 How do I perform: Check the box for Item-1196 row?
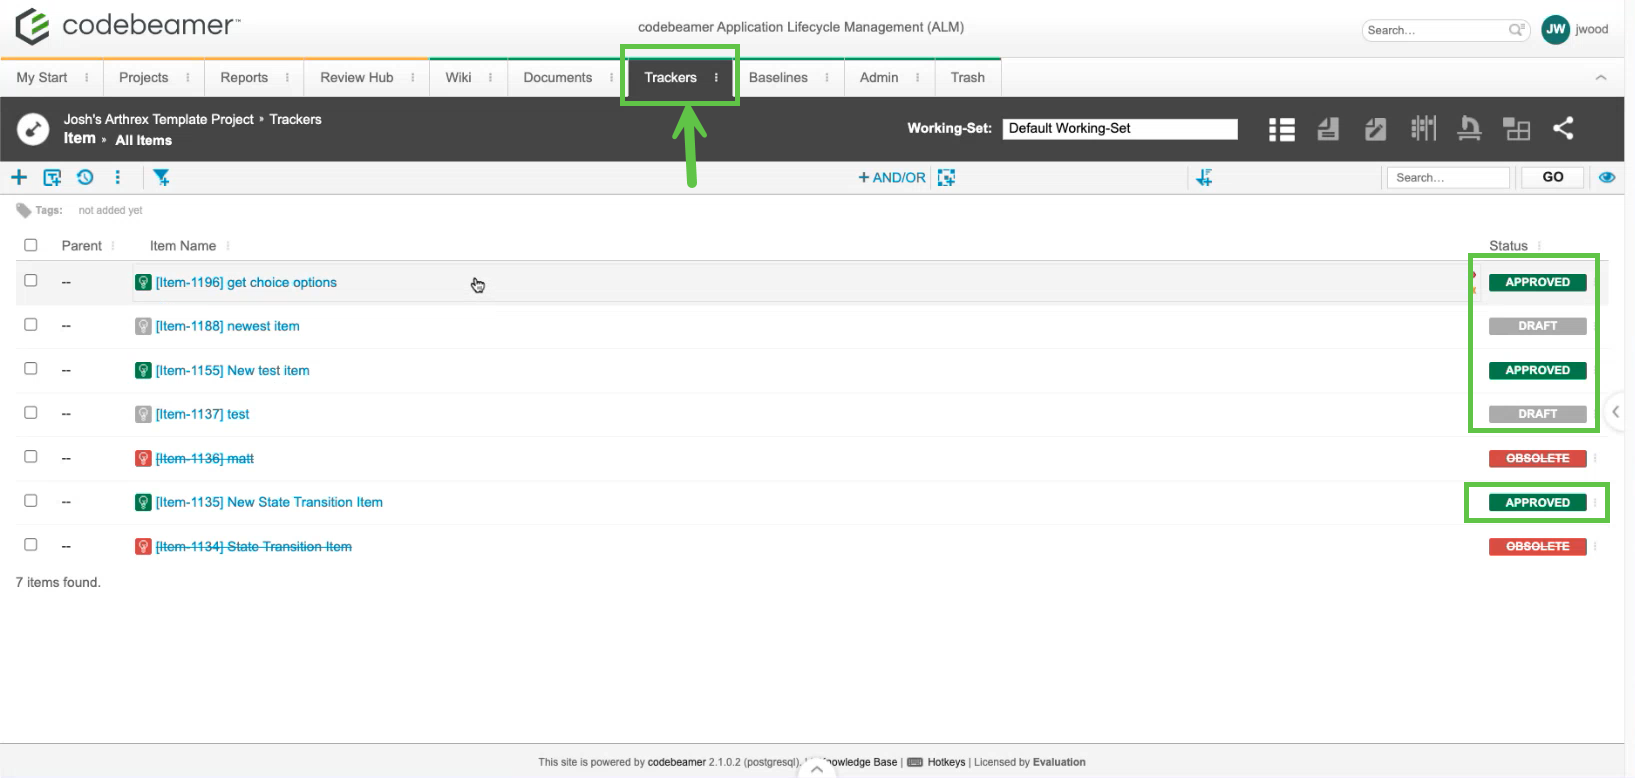(31, 281)
